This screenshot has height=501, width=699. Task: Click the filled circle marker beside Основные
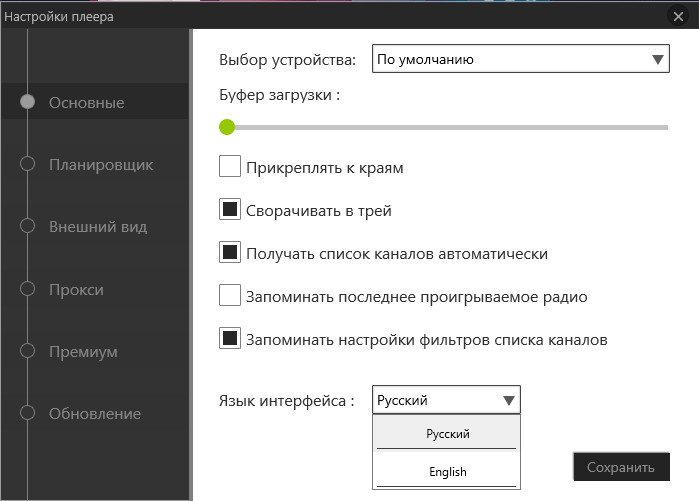(x=27, y=102)
